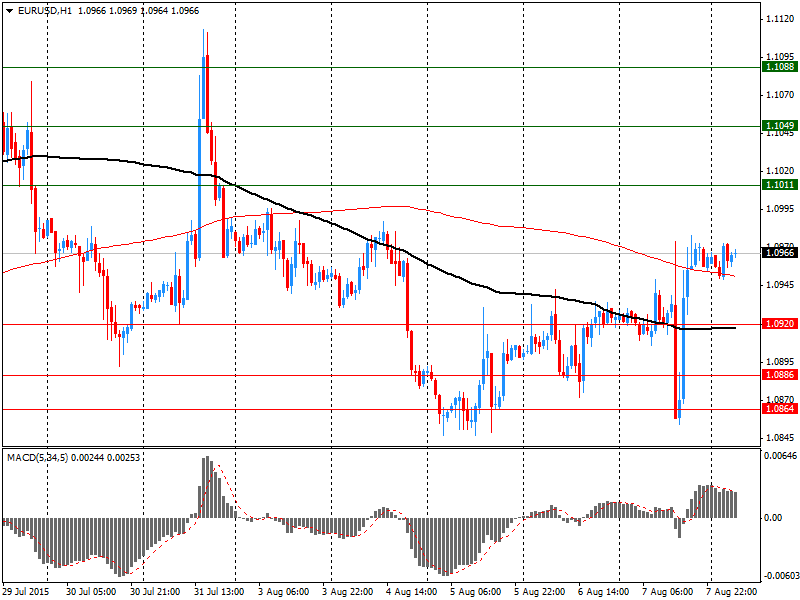Select the 1.1049 green level label
Viewport: 800px width, 600px height.
tap(780, 126)
